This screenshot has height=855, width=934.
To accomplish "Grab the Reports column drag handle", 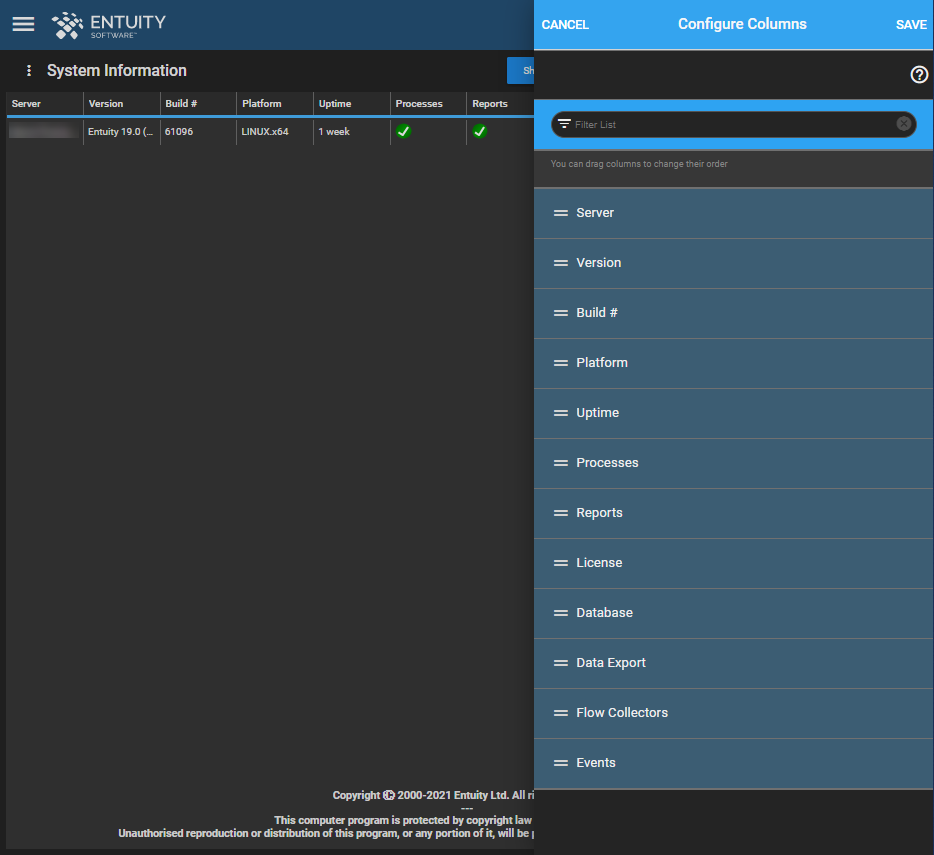I will [x=561, y=513].
